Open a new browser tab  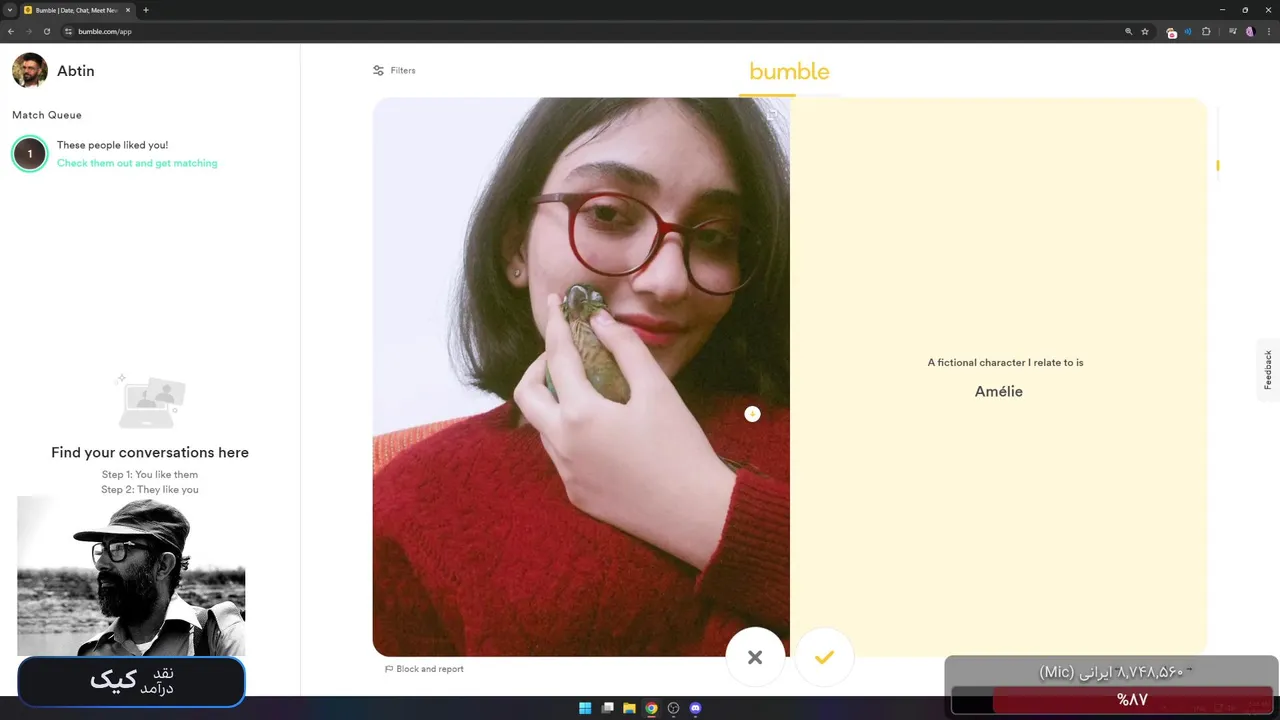[146, 10]
